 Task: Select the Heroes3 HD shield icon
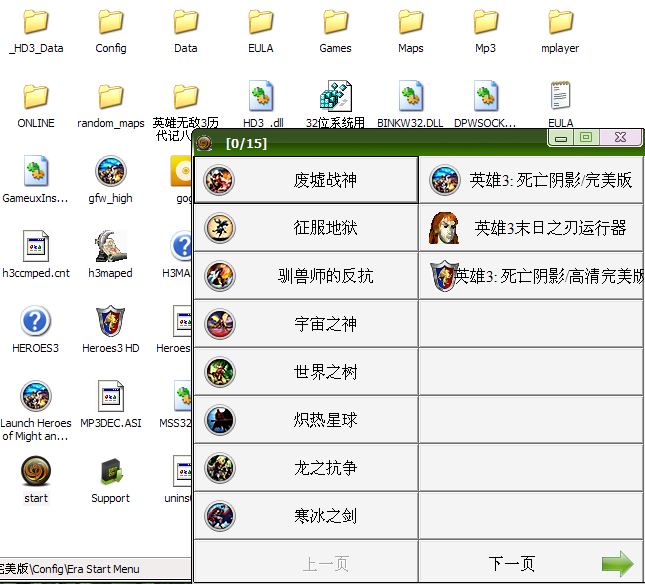point(111,321)
